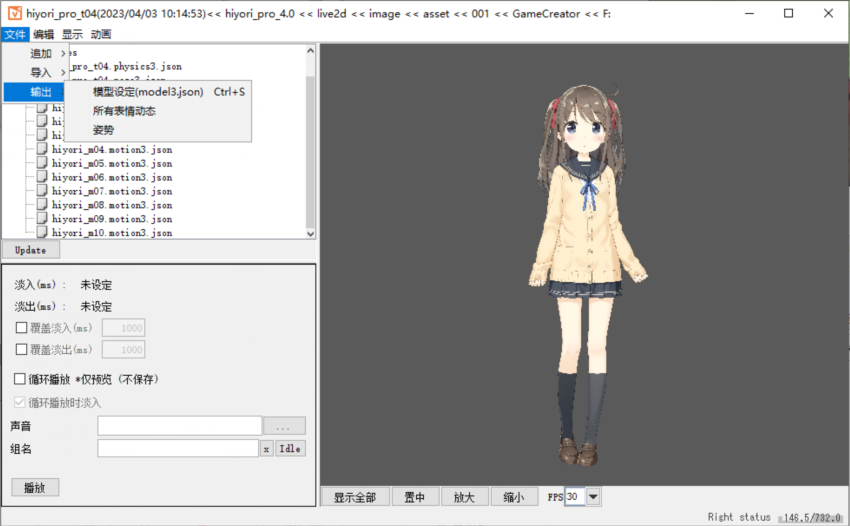Choose 所有表情动态 export option

coord(158,111)
